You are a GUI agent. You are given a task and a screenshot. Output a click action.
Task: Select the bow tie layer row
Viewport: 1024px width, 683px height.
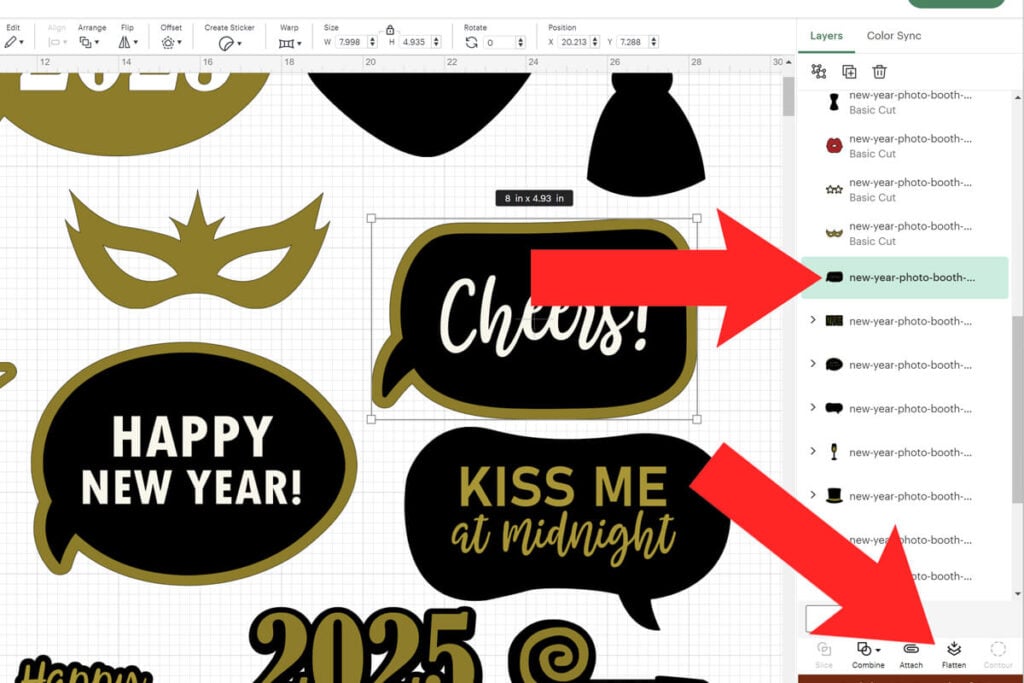(x=904, y=103)
